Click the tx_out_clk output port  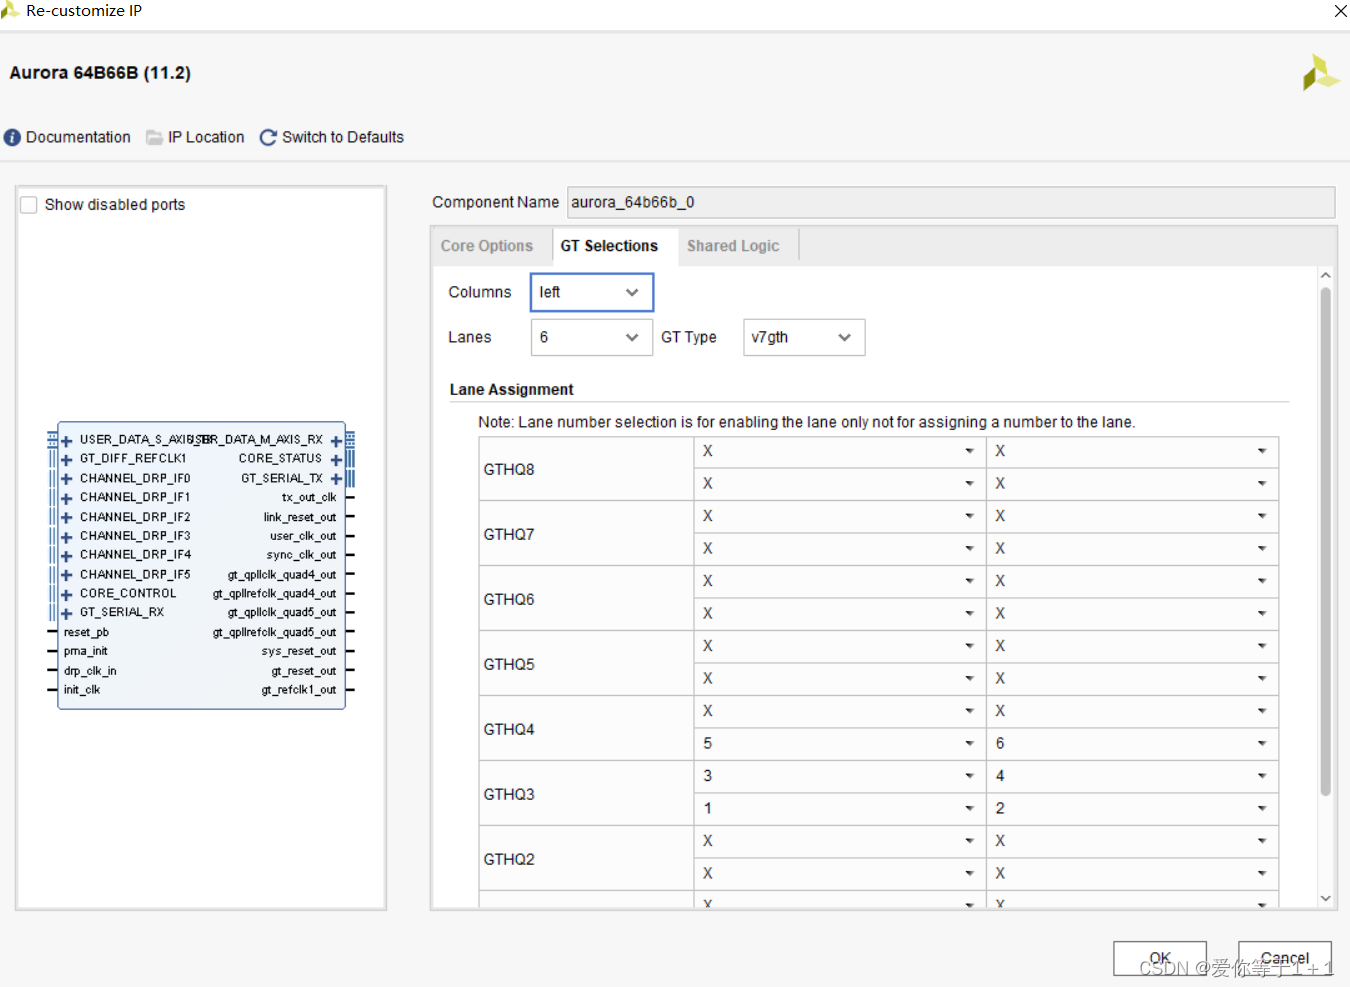tap(309, 498)
